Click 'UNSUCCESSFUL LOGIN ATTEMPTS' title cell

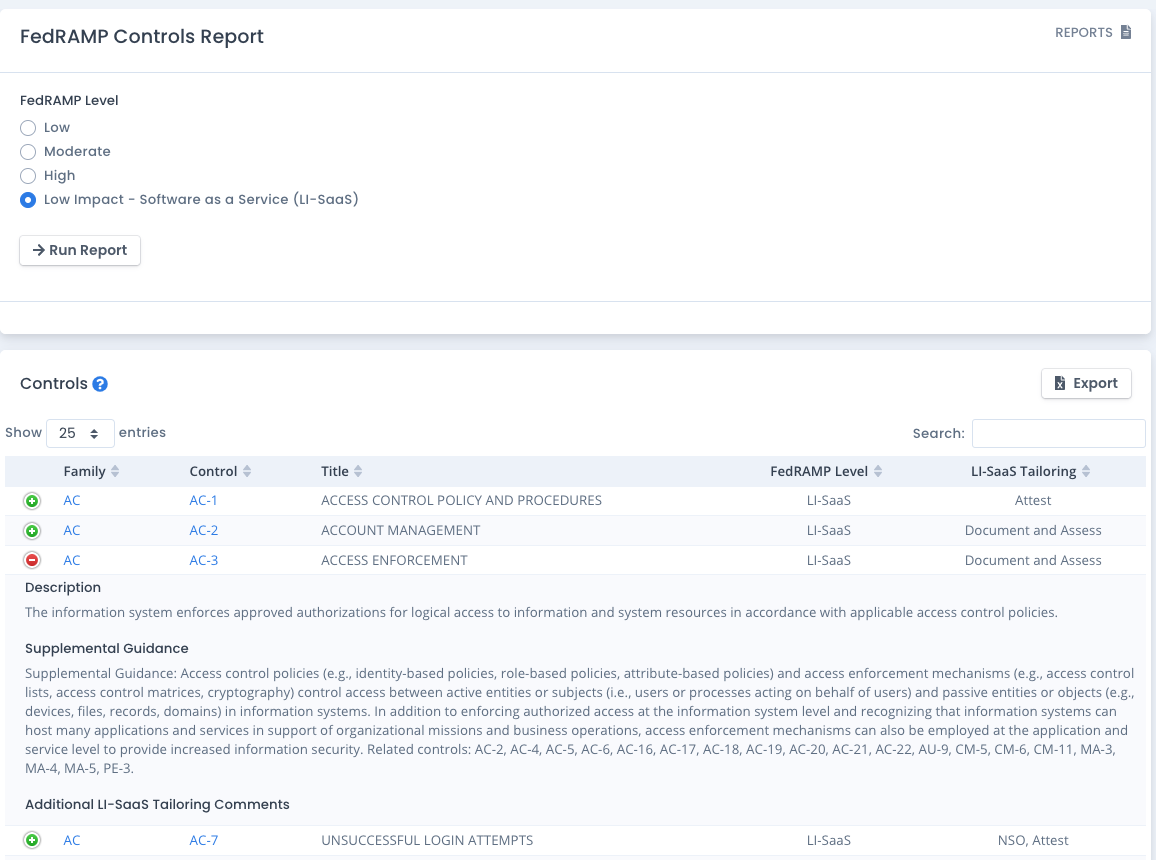pyautogui.click(x=427, y=840)
